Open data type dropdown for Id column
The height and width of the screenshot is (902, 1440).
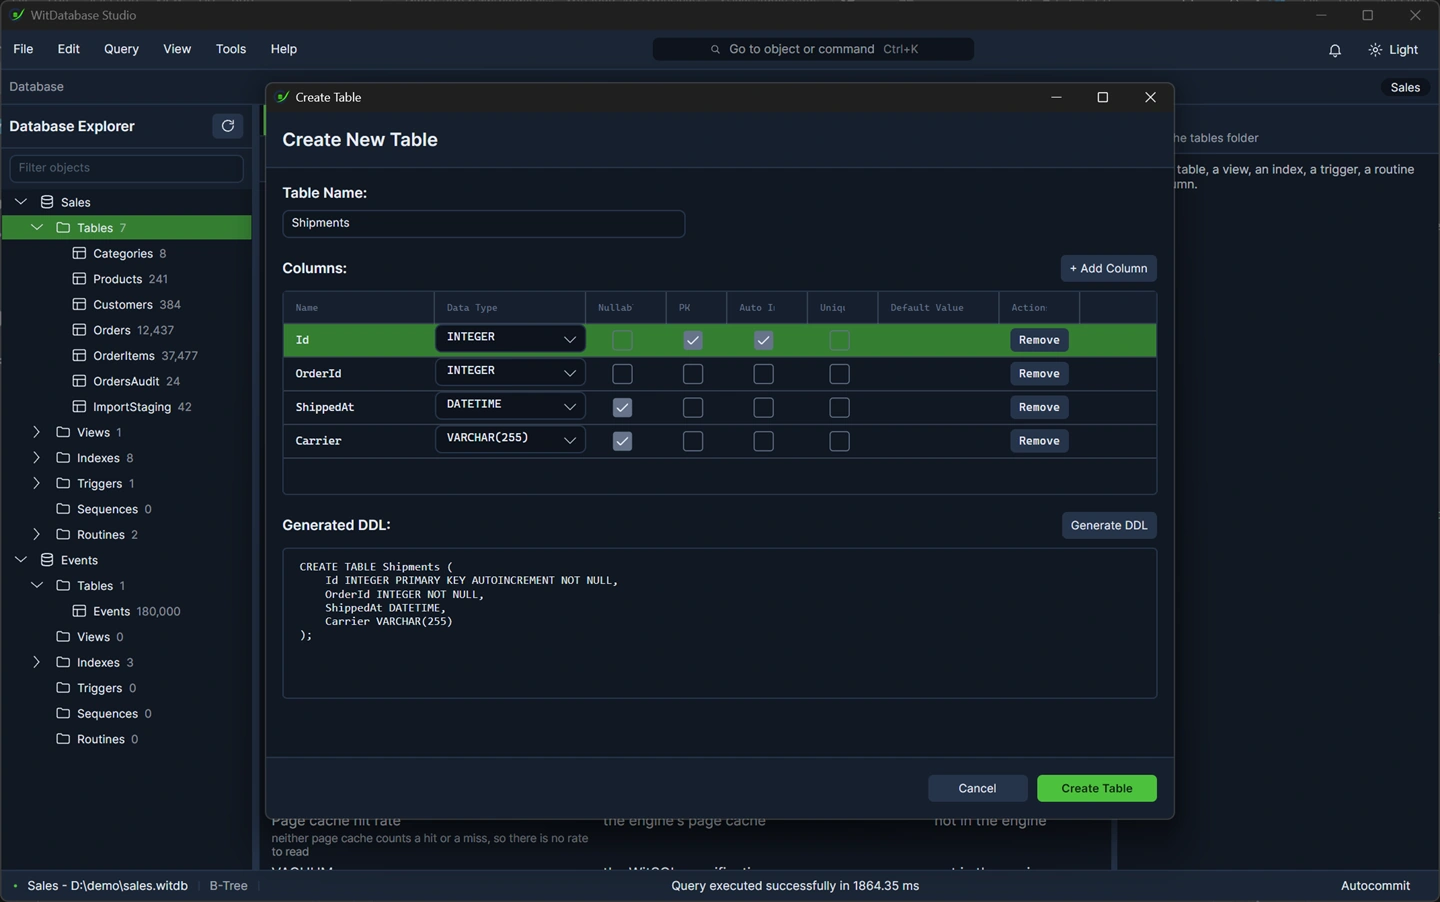coord(510,338)
